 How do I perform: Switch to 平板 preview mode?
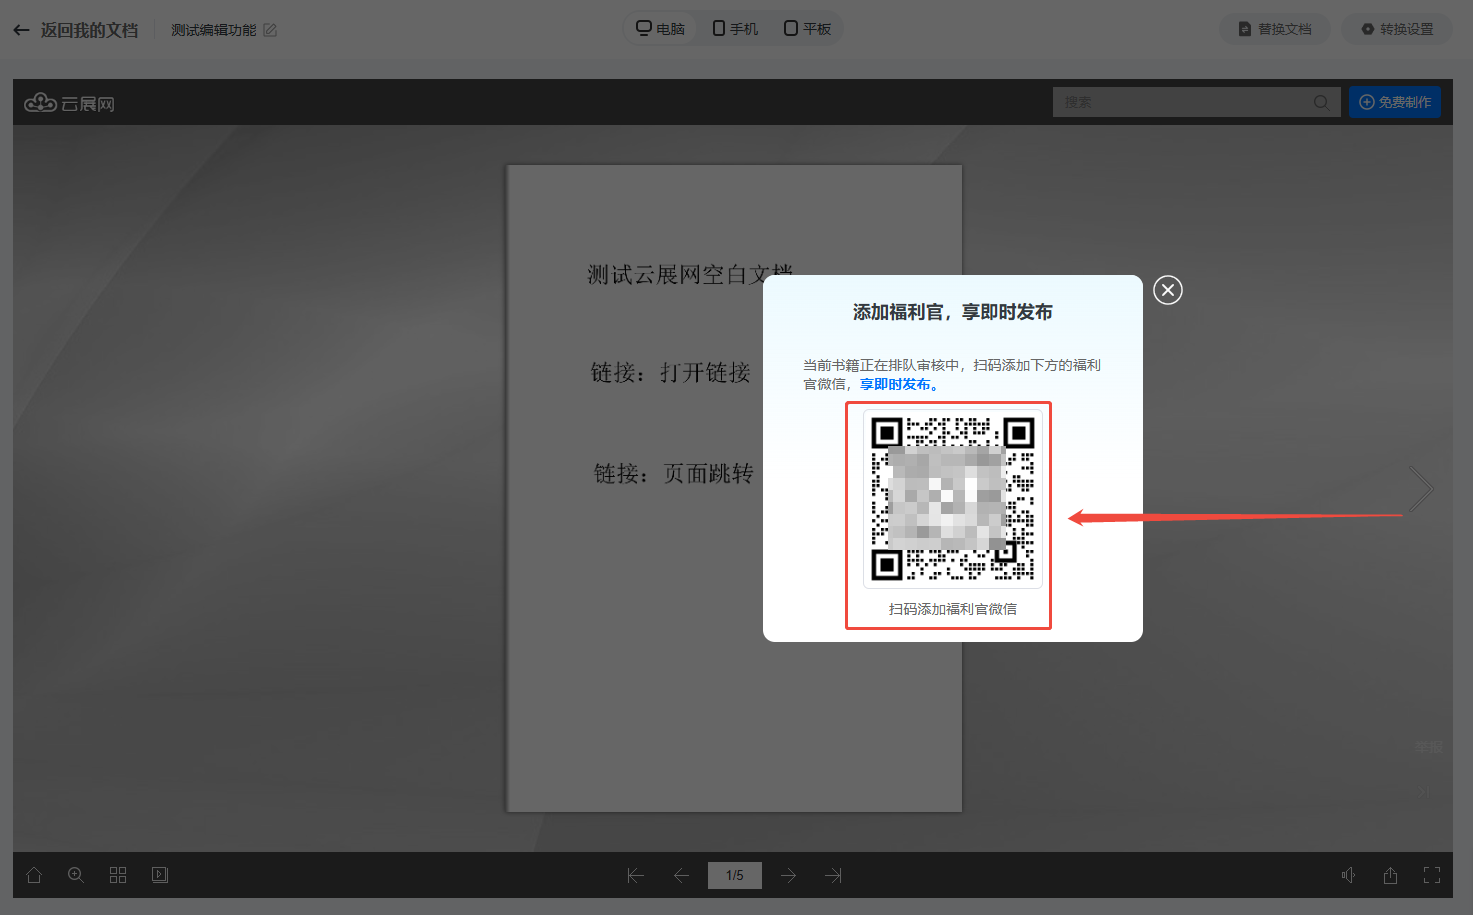tap(808, 29)
